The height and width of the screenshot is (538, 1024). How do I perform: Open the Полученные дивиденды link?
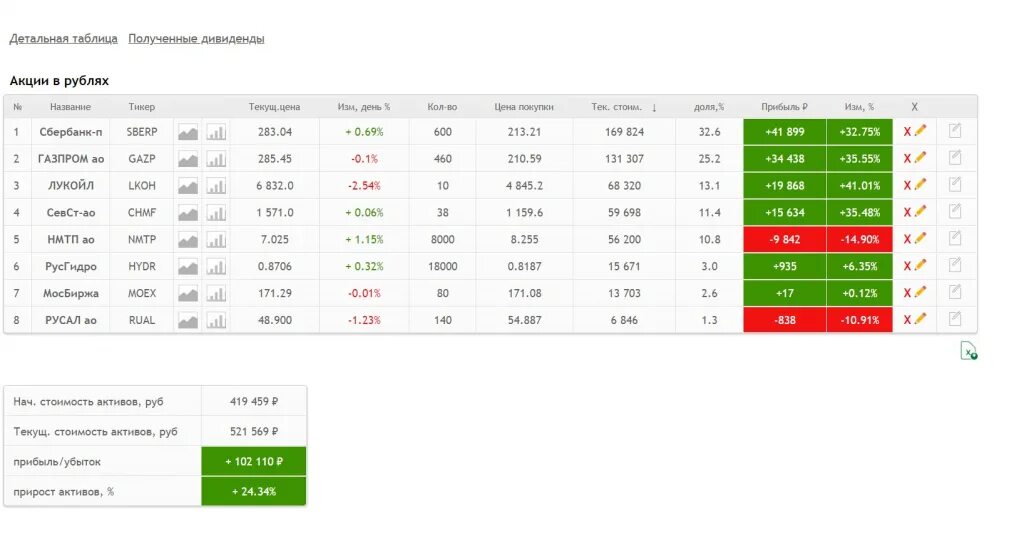(196, 39)
